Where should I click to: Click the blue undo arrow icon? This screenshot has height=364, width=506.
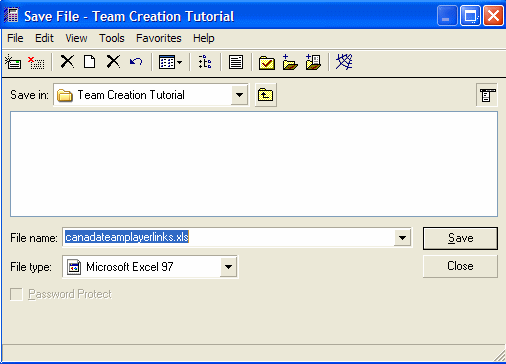pyautogui.click(x=136, y=62)
